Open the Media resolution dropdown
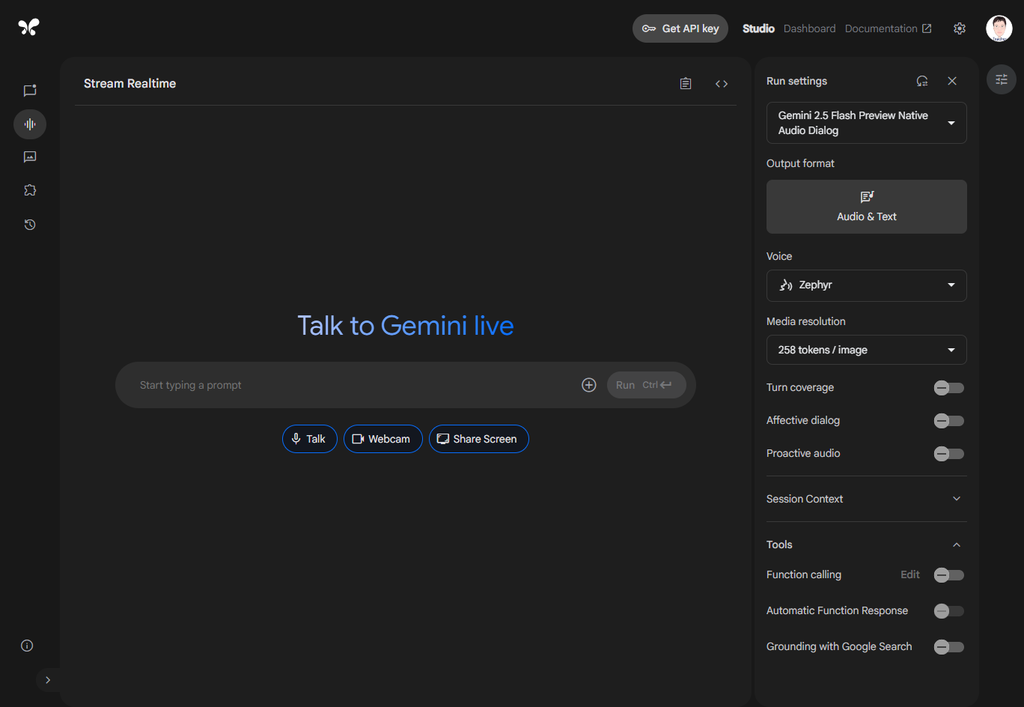Image resolution: width=1024 pixels, height=707 pixels. pyautogui.click(x=866, y=350)
